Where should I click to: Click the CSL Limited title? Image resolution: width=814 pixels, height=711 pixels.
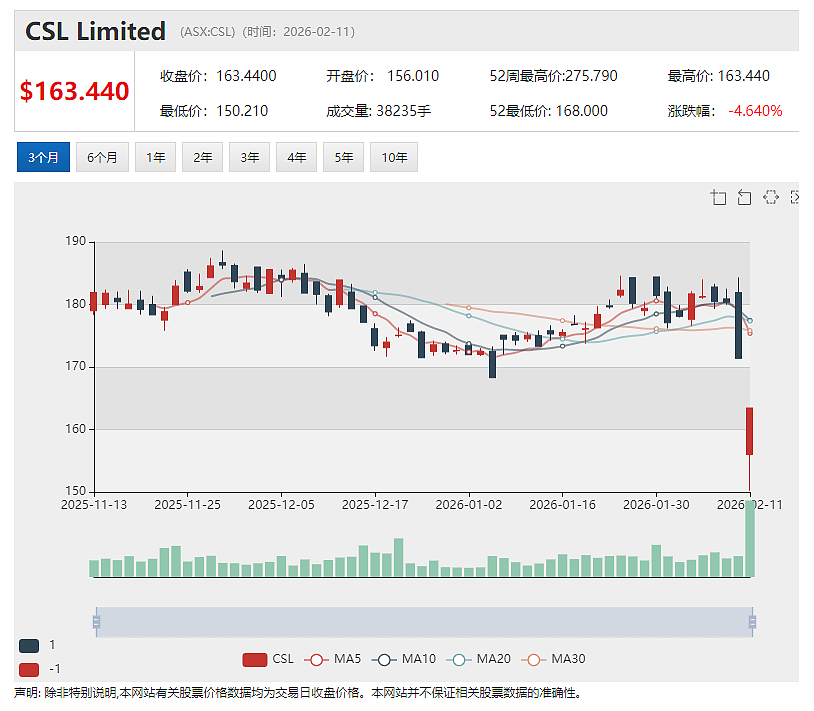(x=96, y=31)
